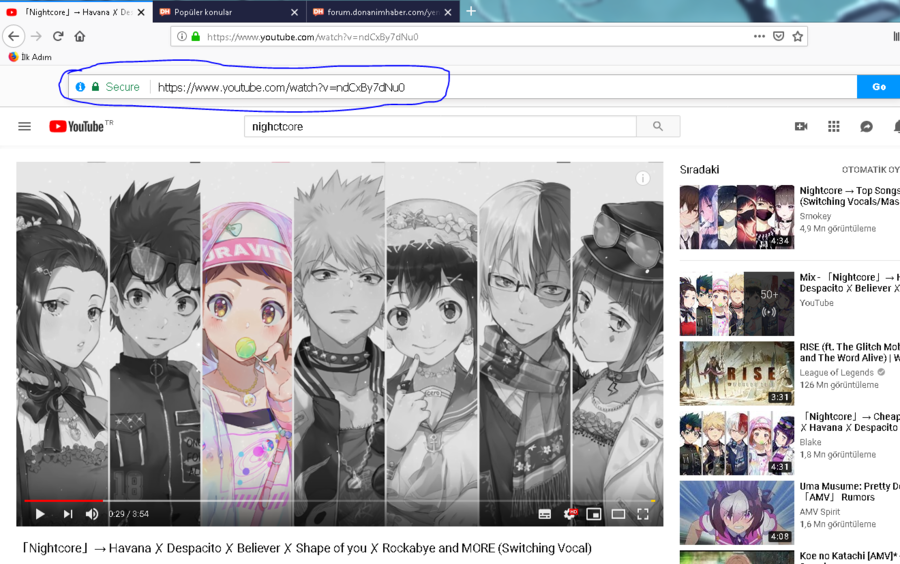Image resolution: width=900 pixels, height=564 pixels.
Task: Click the Secure label in the lower URL bar
Action: point(122,87)
